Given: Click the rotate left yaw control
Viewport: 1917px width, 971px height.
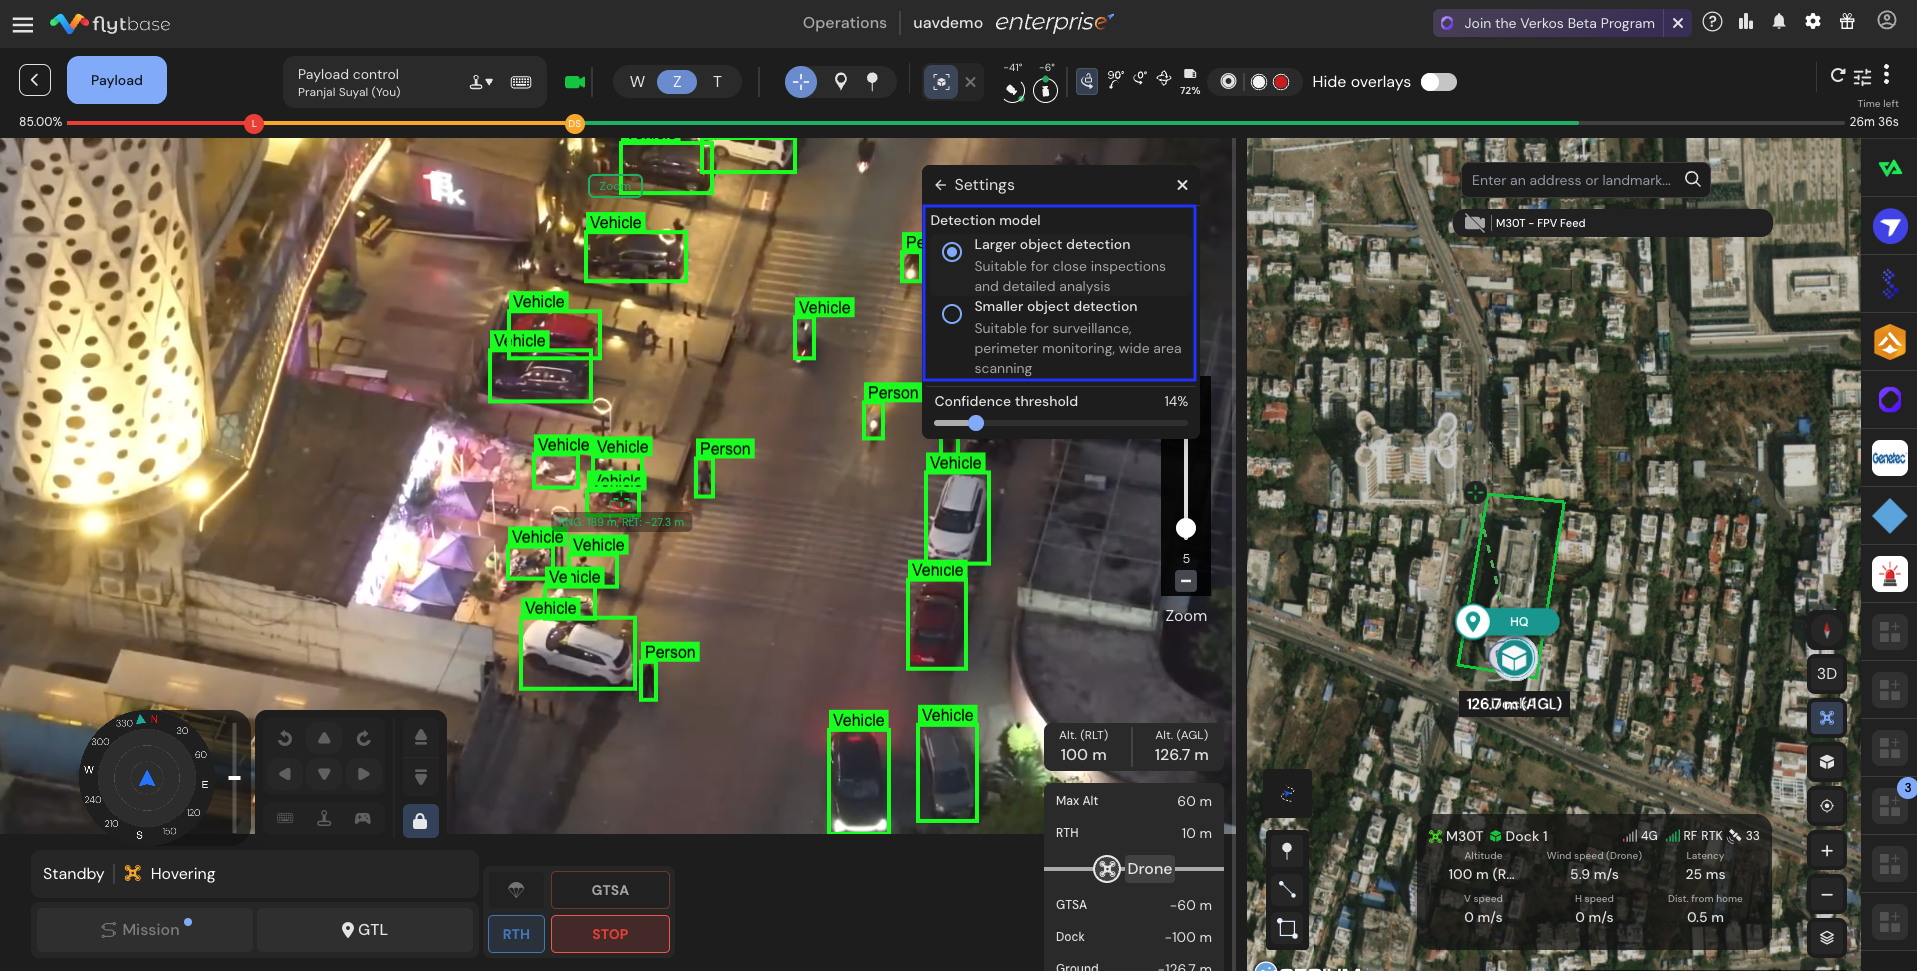Looking at the screenshot, I should tap(285, 739).
